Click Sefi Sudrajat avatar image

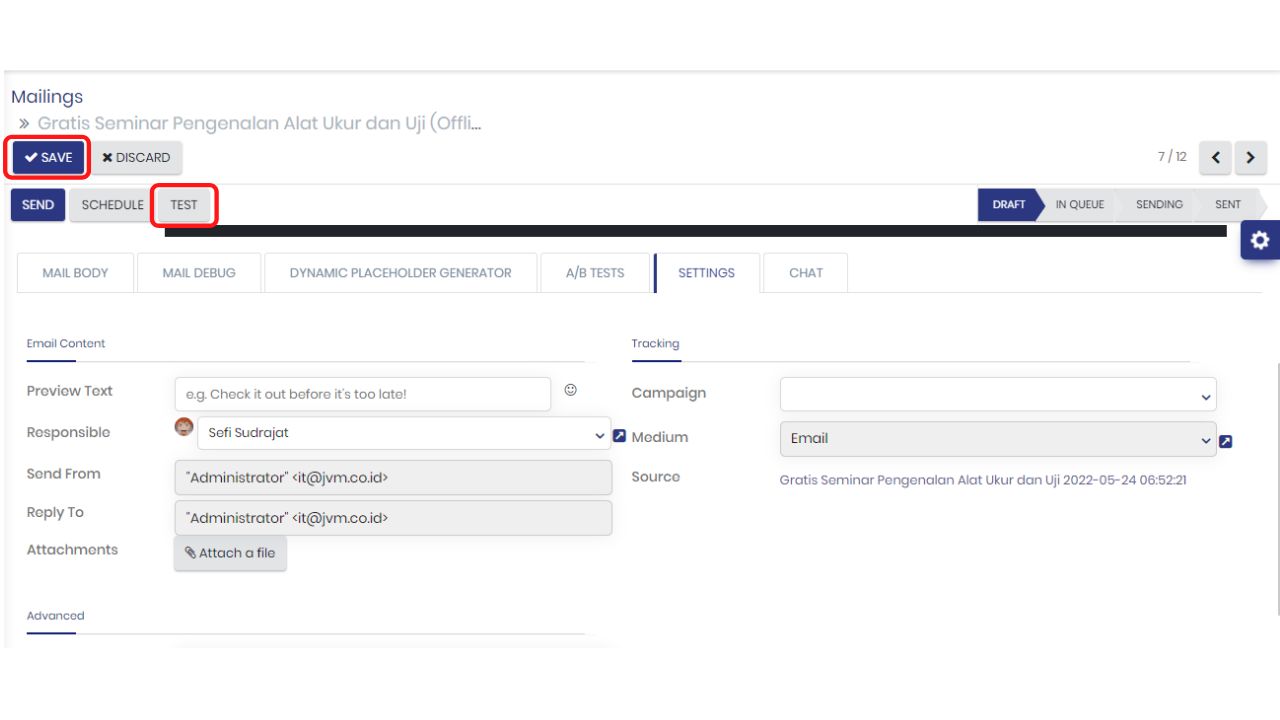coord(184,427)
